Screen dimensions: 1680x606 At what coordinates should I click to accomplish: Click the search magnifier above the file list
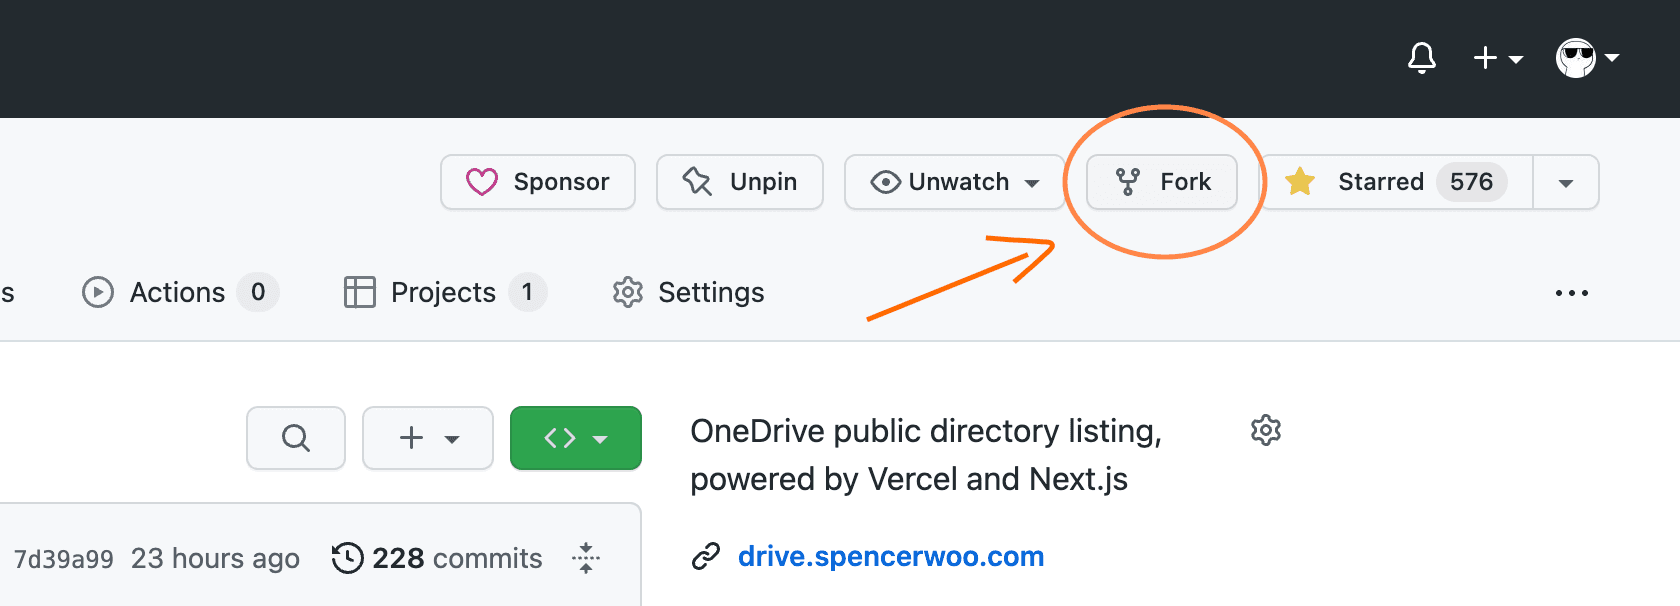click(x=295, y=438)
